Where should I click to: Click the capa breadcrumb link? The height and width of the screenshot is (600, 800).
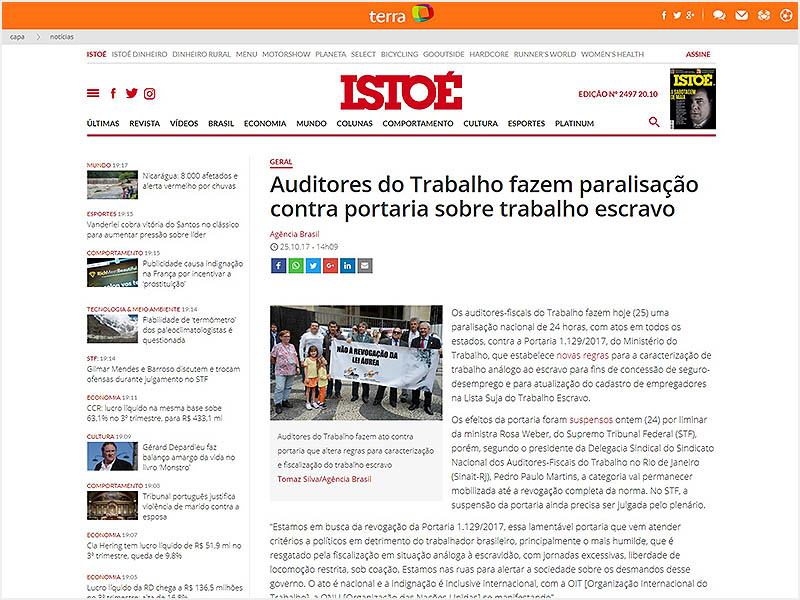click(x=17, y=37)
